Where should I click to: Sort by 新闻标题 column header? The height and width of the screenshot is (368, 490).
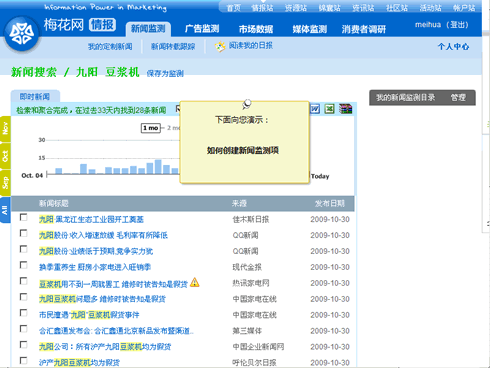(54, 203)
